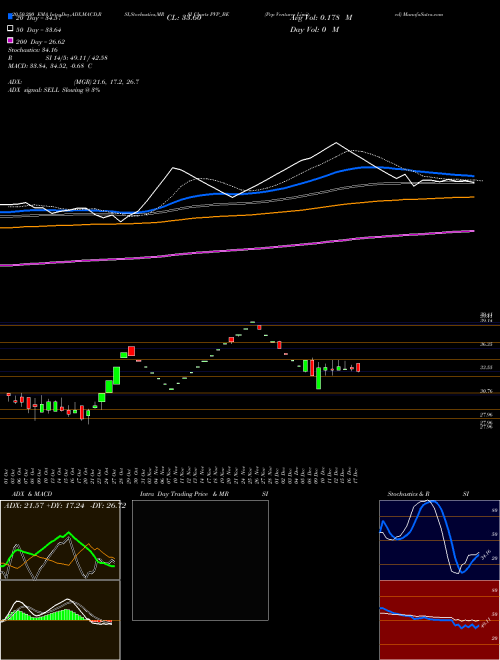Image resolution: width=500 pixels, height=660 pixels.
Task: Select the '50 Day = 33.64' legend text
Action: [x=39, y=29]
